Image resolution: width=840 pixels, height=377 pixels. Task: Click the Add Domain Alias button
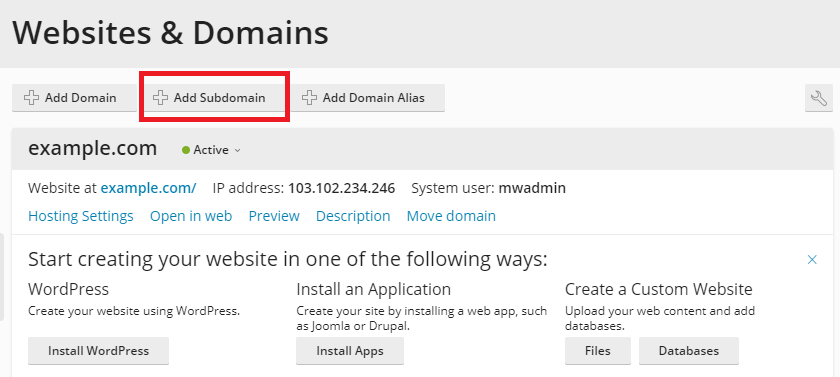(x=368, y=98)
